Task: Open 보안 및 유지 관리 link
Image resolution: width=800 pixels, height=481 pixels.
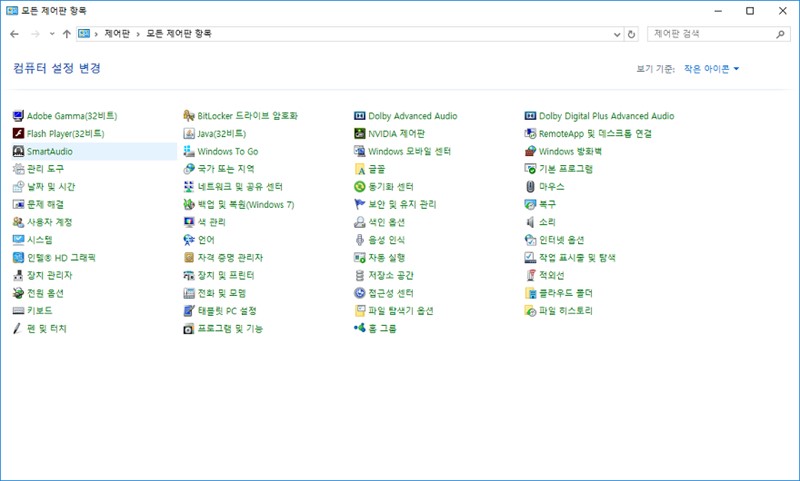Action: (x=403, y=205)
